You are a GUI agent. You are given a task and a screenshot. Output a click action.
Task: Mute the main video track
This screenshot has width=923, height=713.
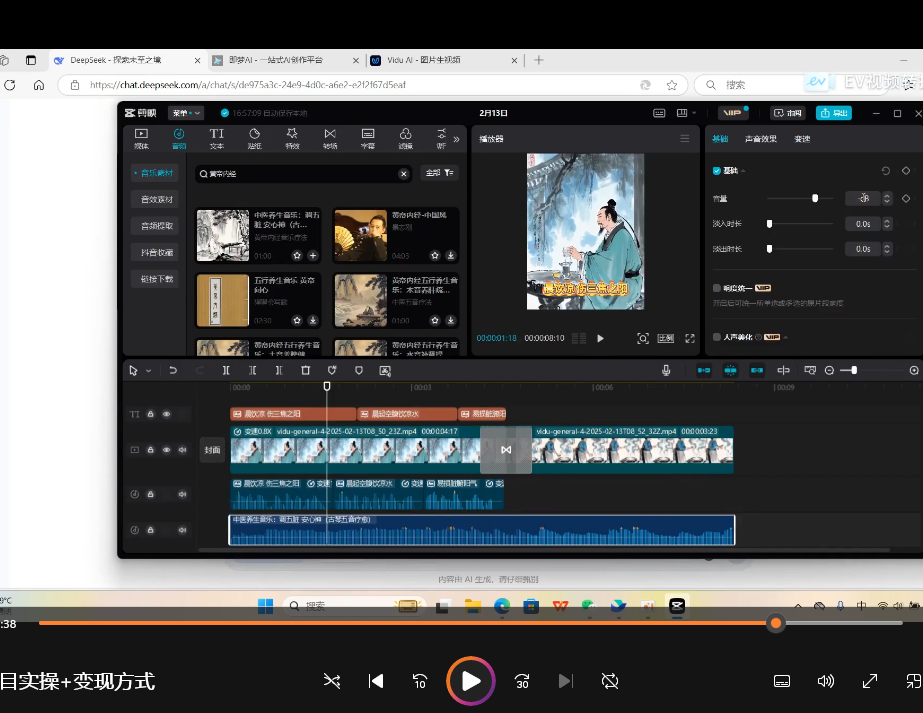182,450
